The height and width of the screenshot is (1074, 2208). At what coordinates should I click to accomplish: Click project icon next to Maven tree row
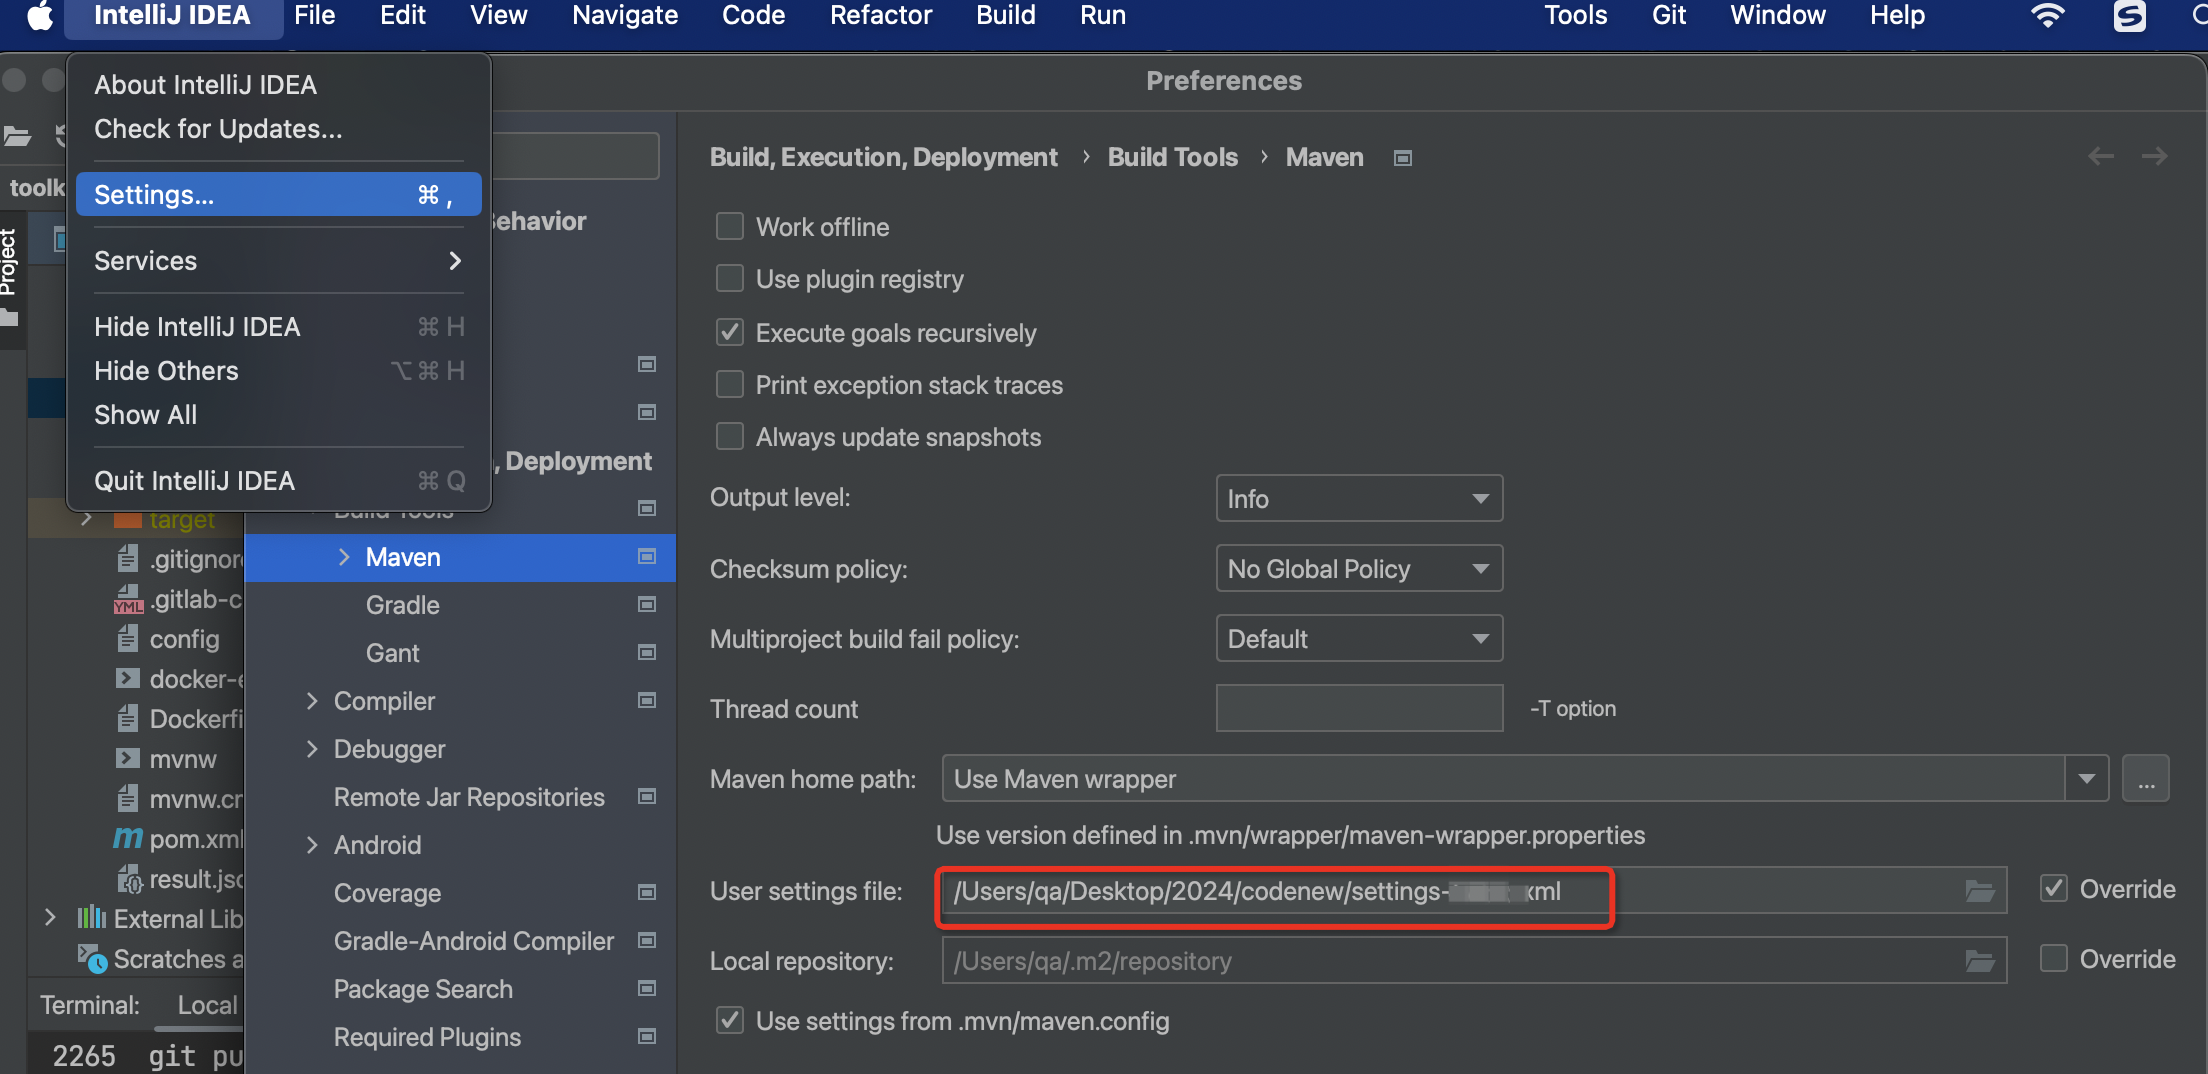[647, 556]
